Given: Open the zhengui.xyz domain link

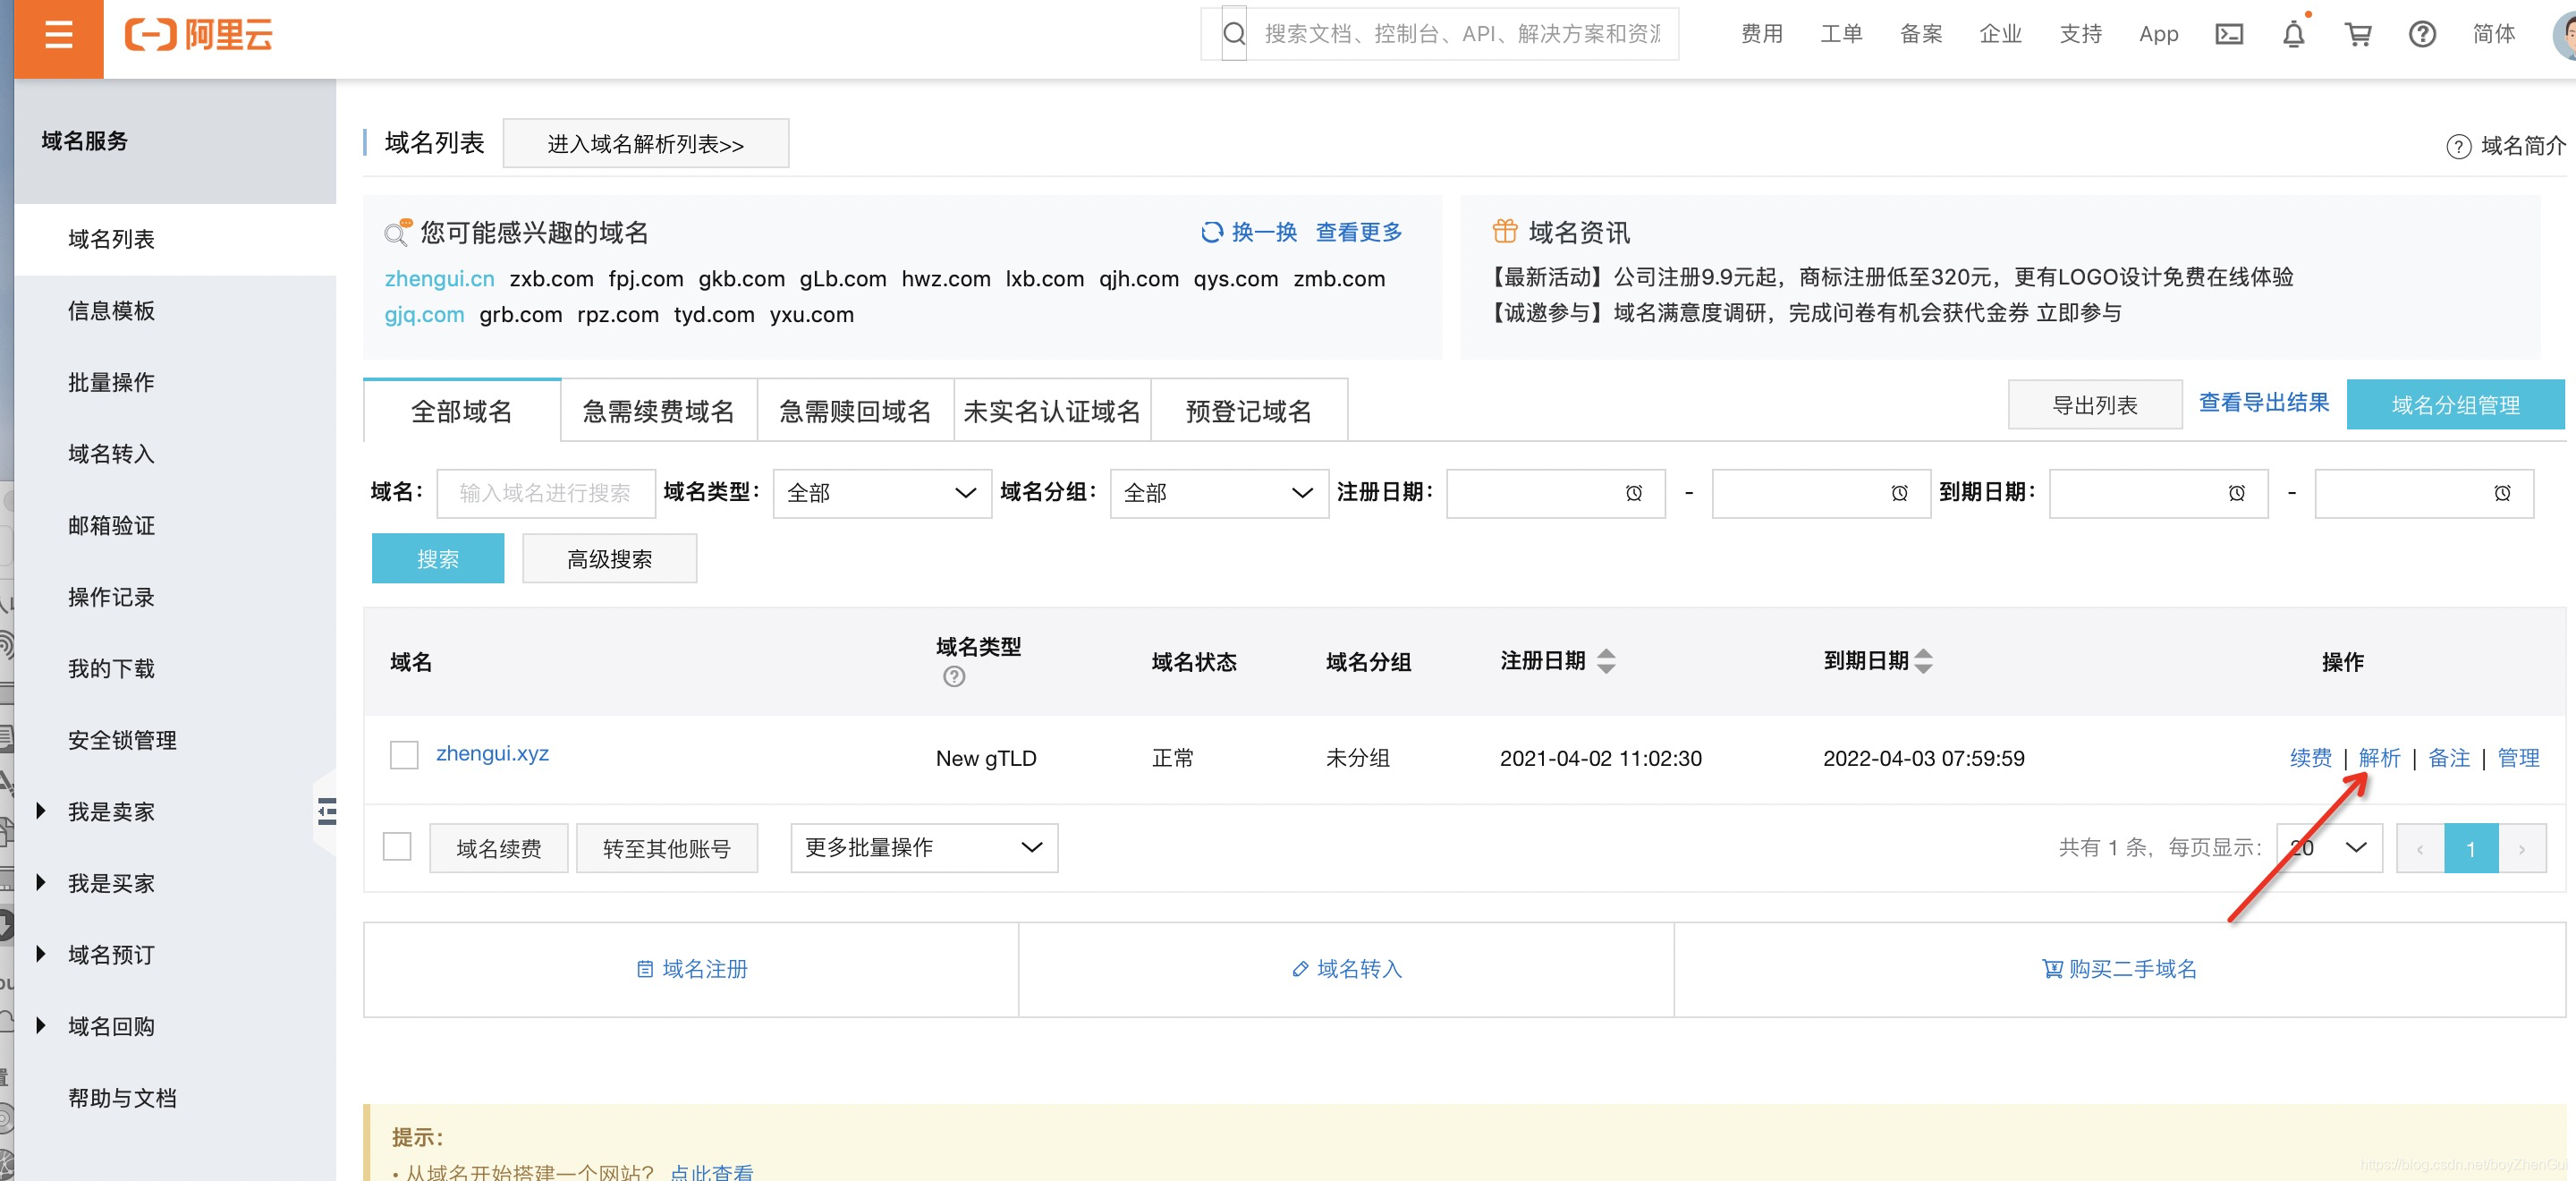Looking at the screenshot, I should (492, 754).
